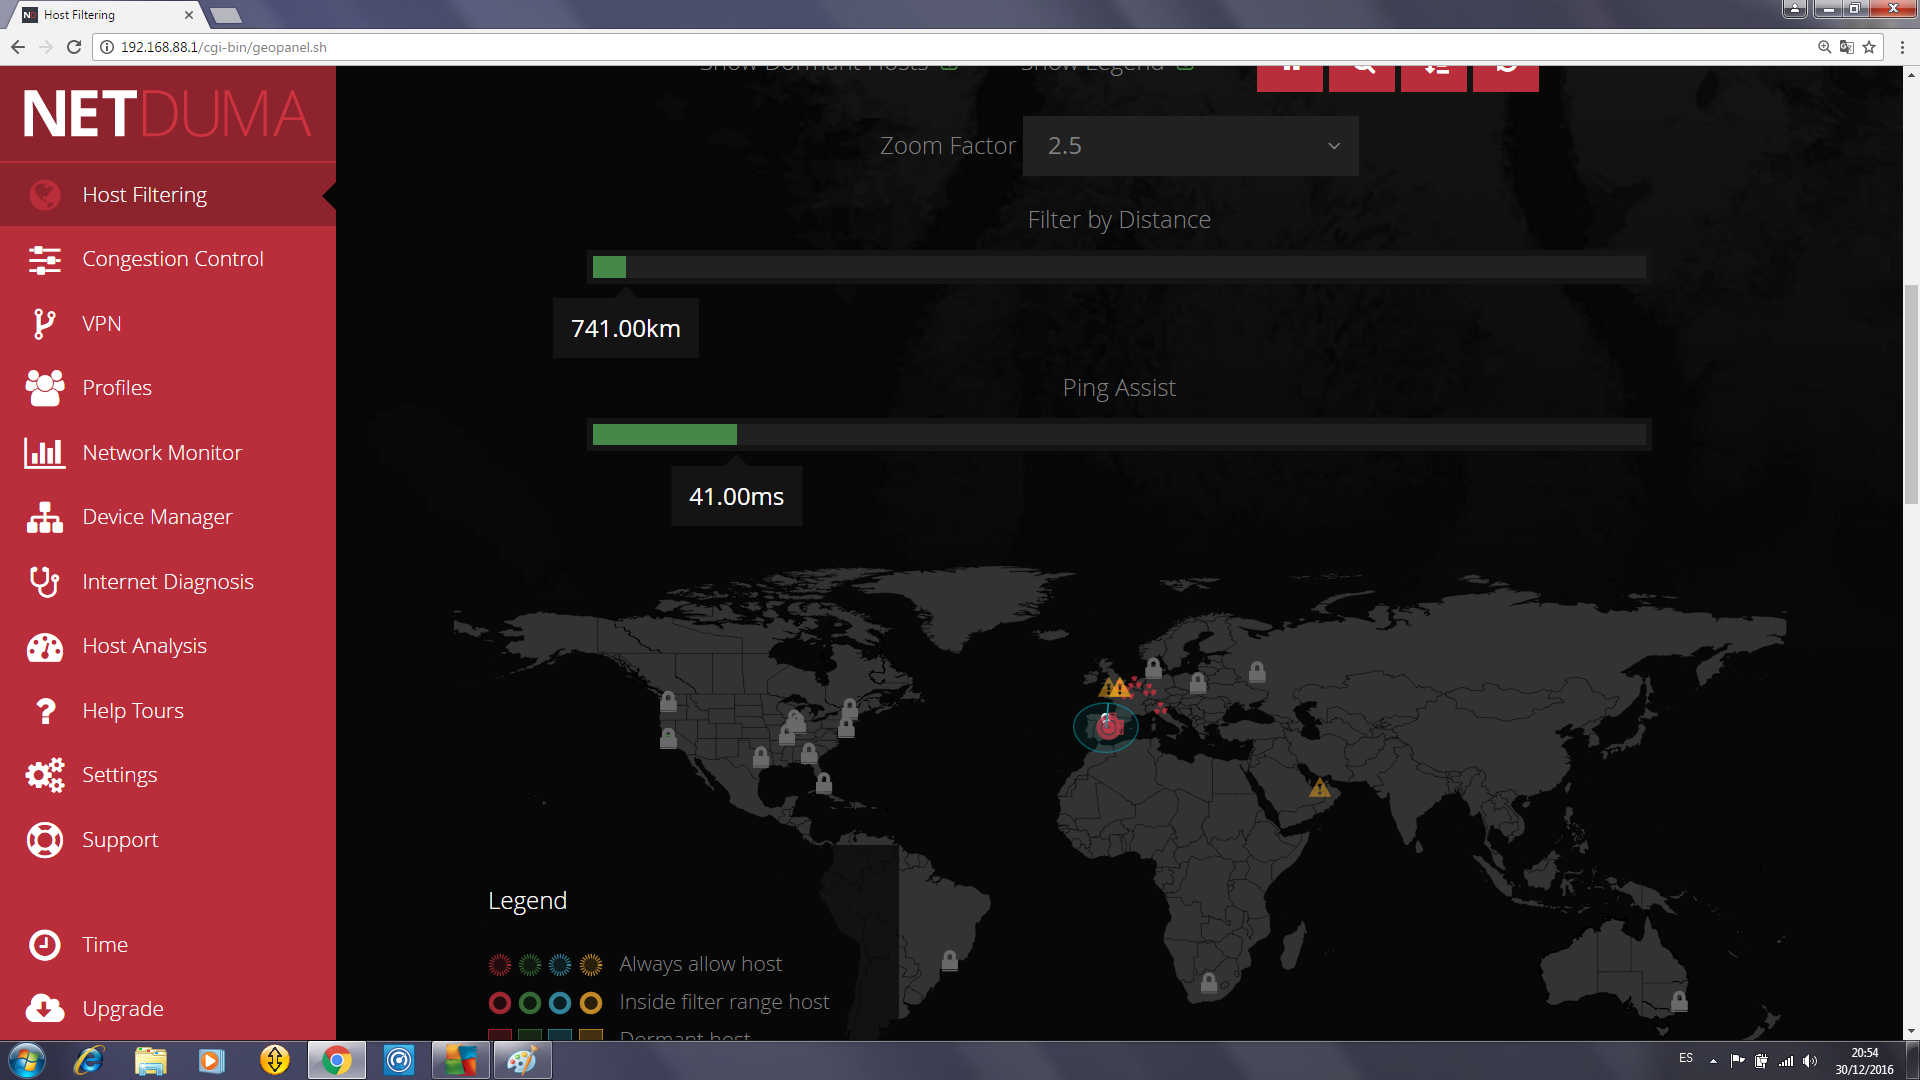Image resolution: width=1920 pixels, height=1080 pixels.
Task: Click the Settings gears icon
Action: pyautogui.click(x=44, y=775)
